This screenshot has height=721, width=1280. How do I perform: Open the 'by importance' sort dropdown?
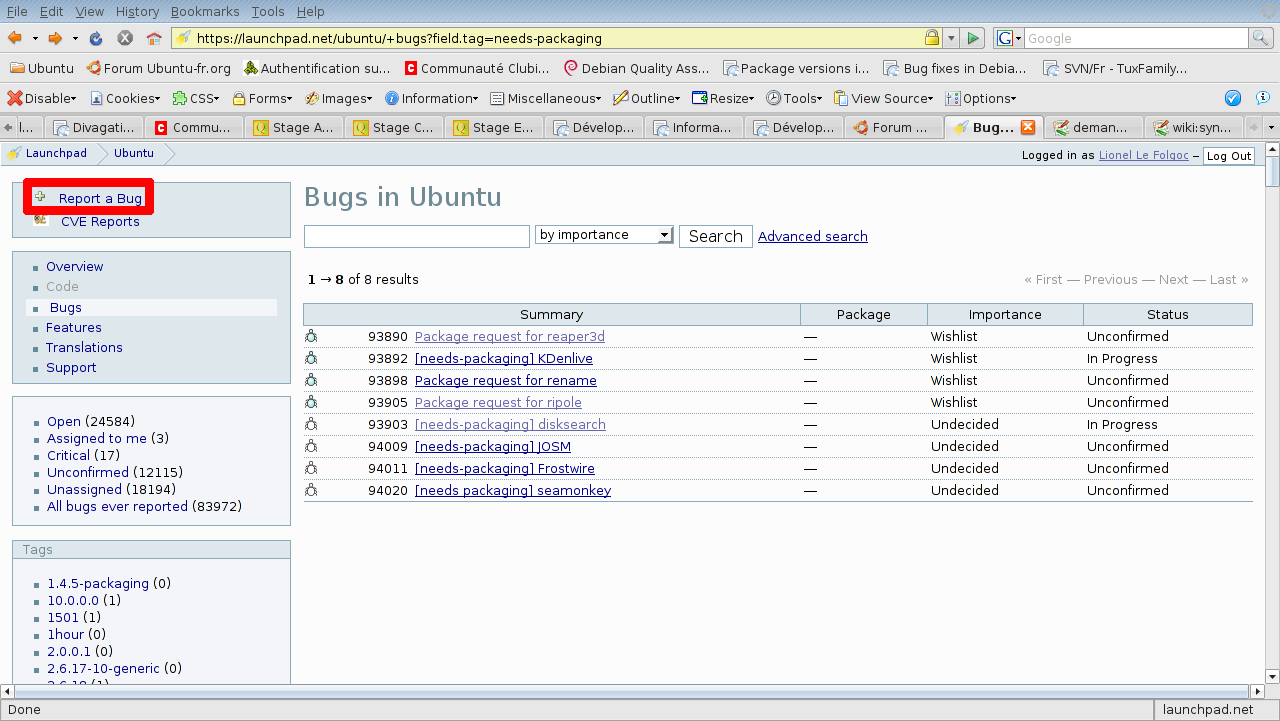[x=604, y=235]
